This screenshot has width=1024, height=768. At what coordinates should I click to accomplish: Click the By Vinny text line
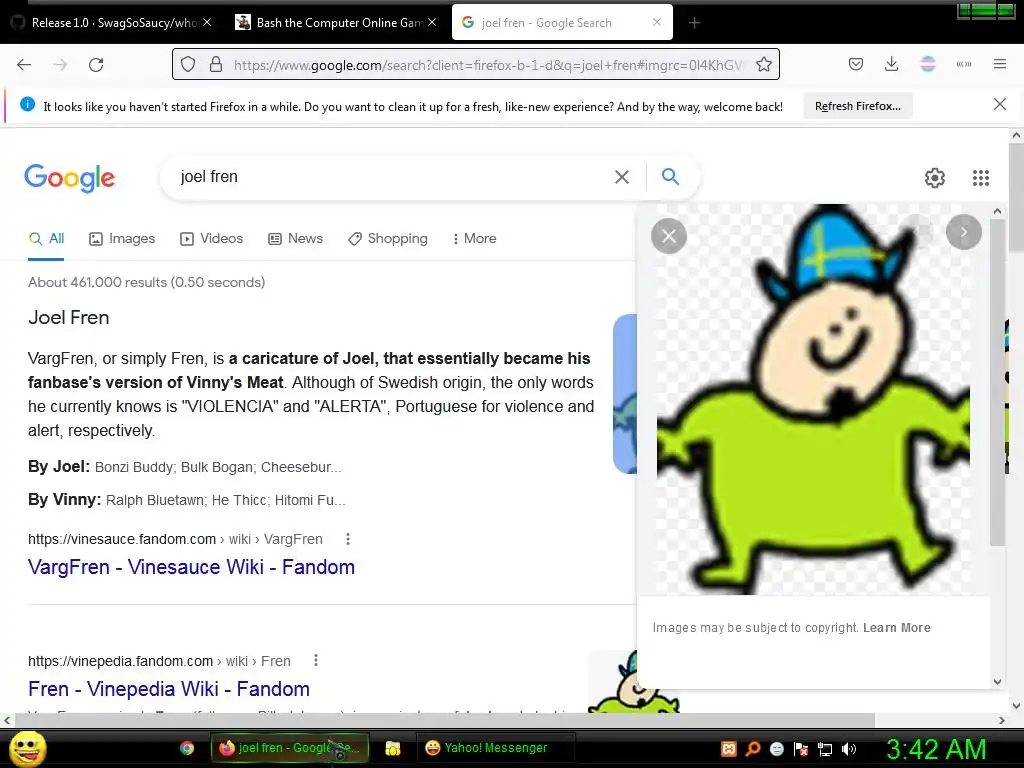tap(187, 500)
